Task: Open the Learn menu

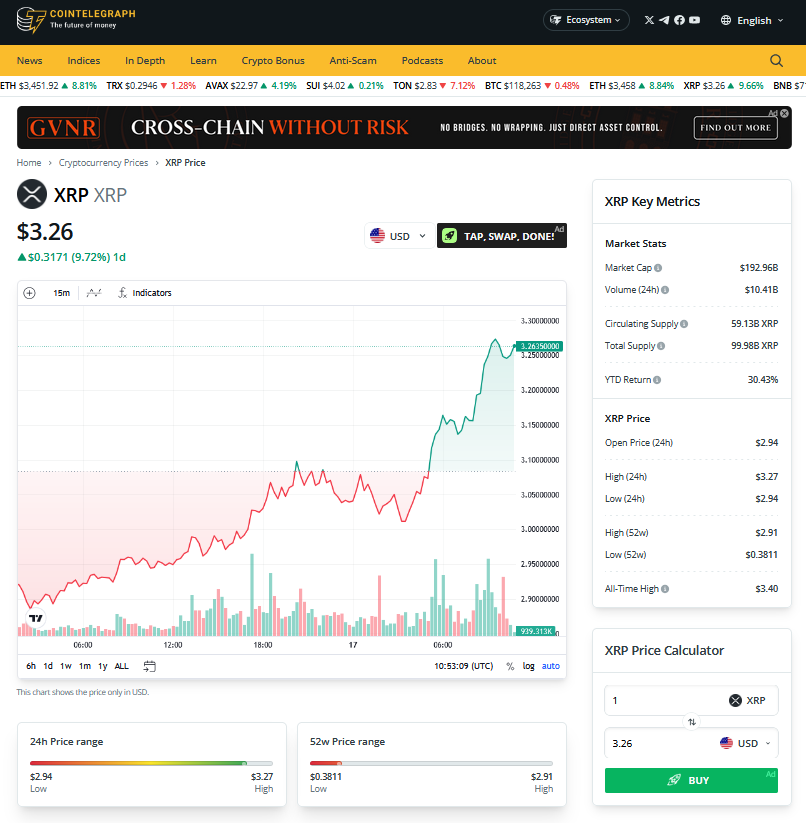Action: pyautogui.click(x=203, y=60)
